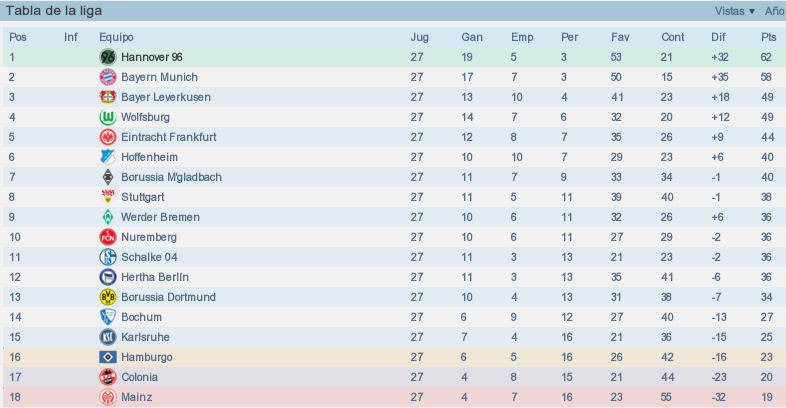The height and width of the screenshot is (408, 786).
Task: Open the Hoffenheim team link
Action: tap(149, 157)
